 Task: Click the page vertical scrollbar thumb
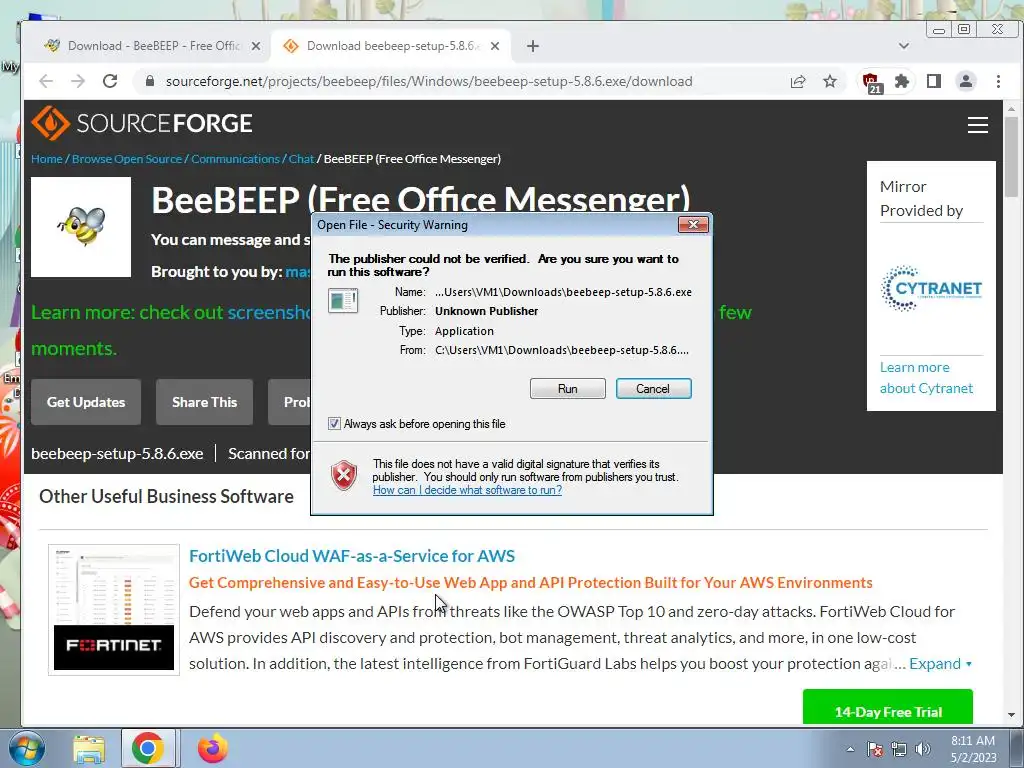tap(1011, 157)
